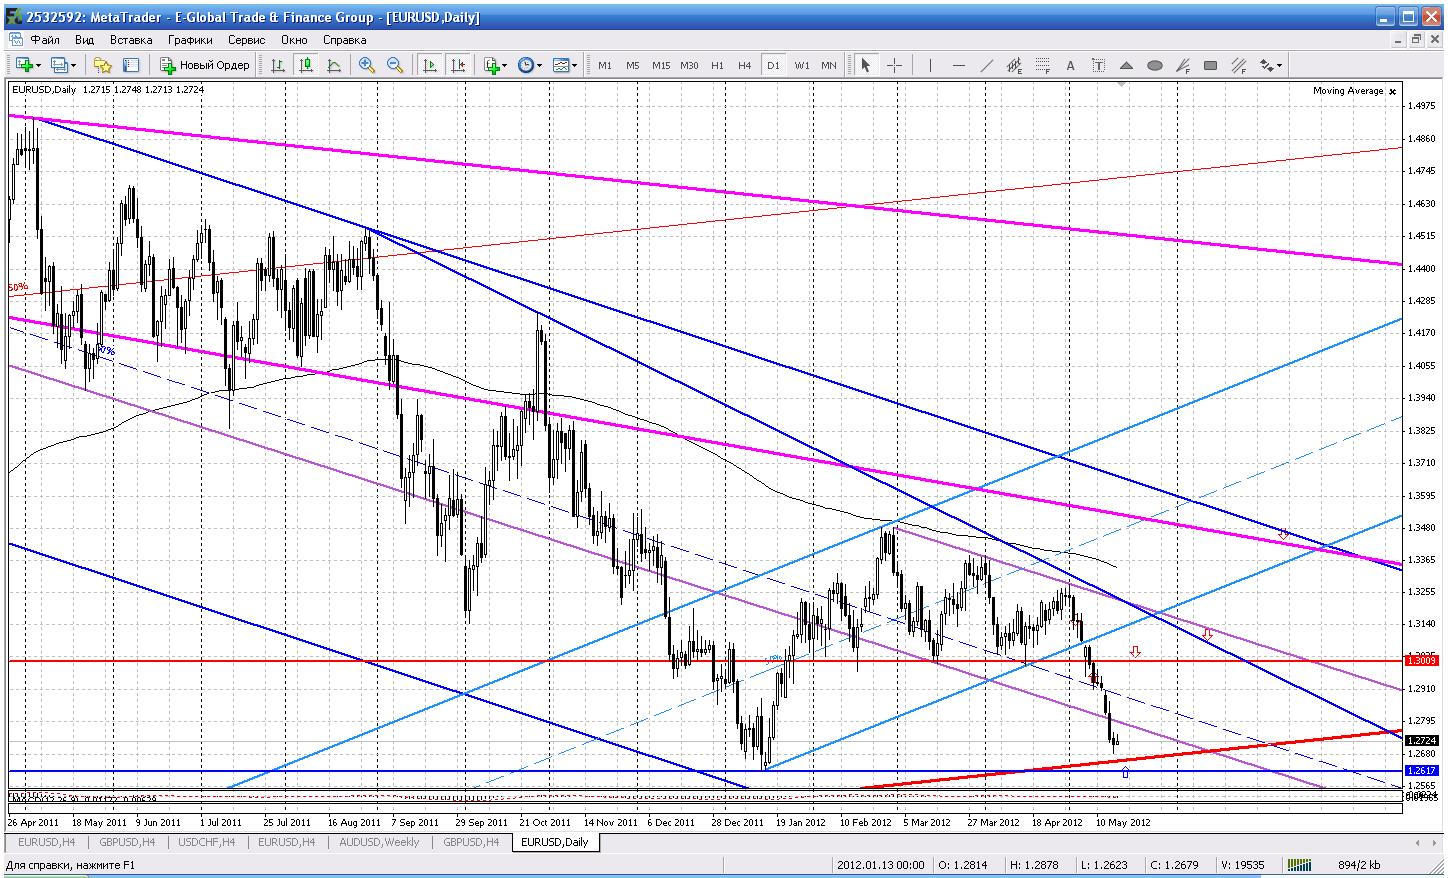Expand the templates dropdown
The image size is (1448, 878).
[565, 65]
